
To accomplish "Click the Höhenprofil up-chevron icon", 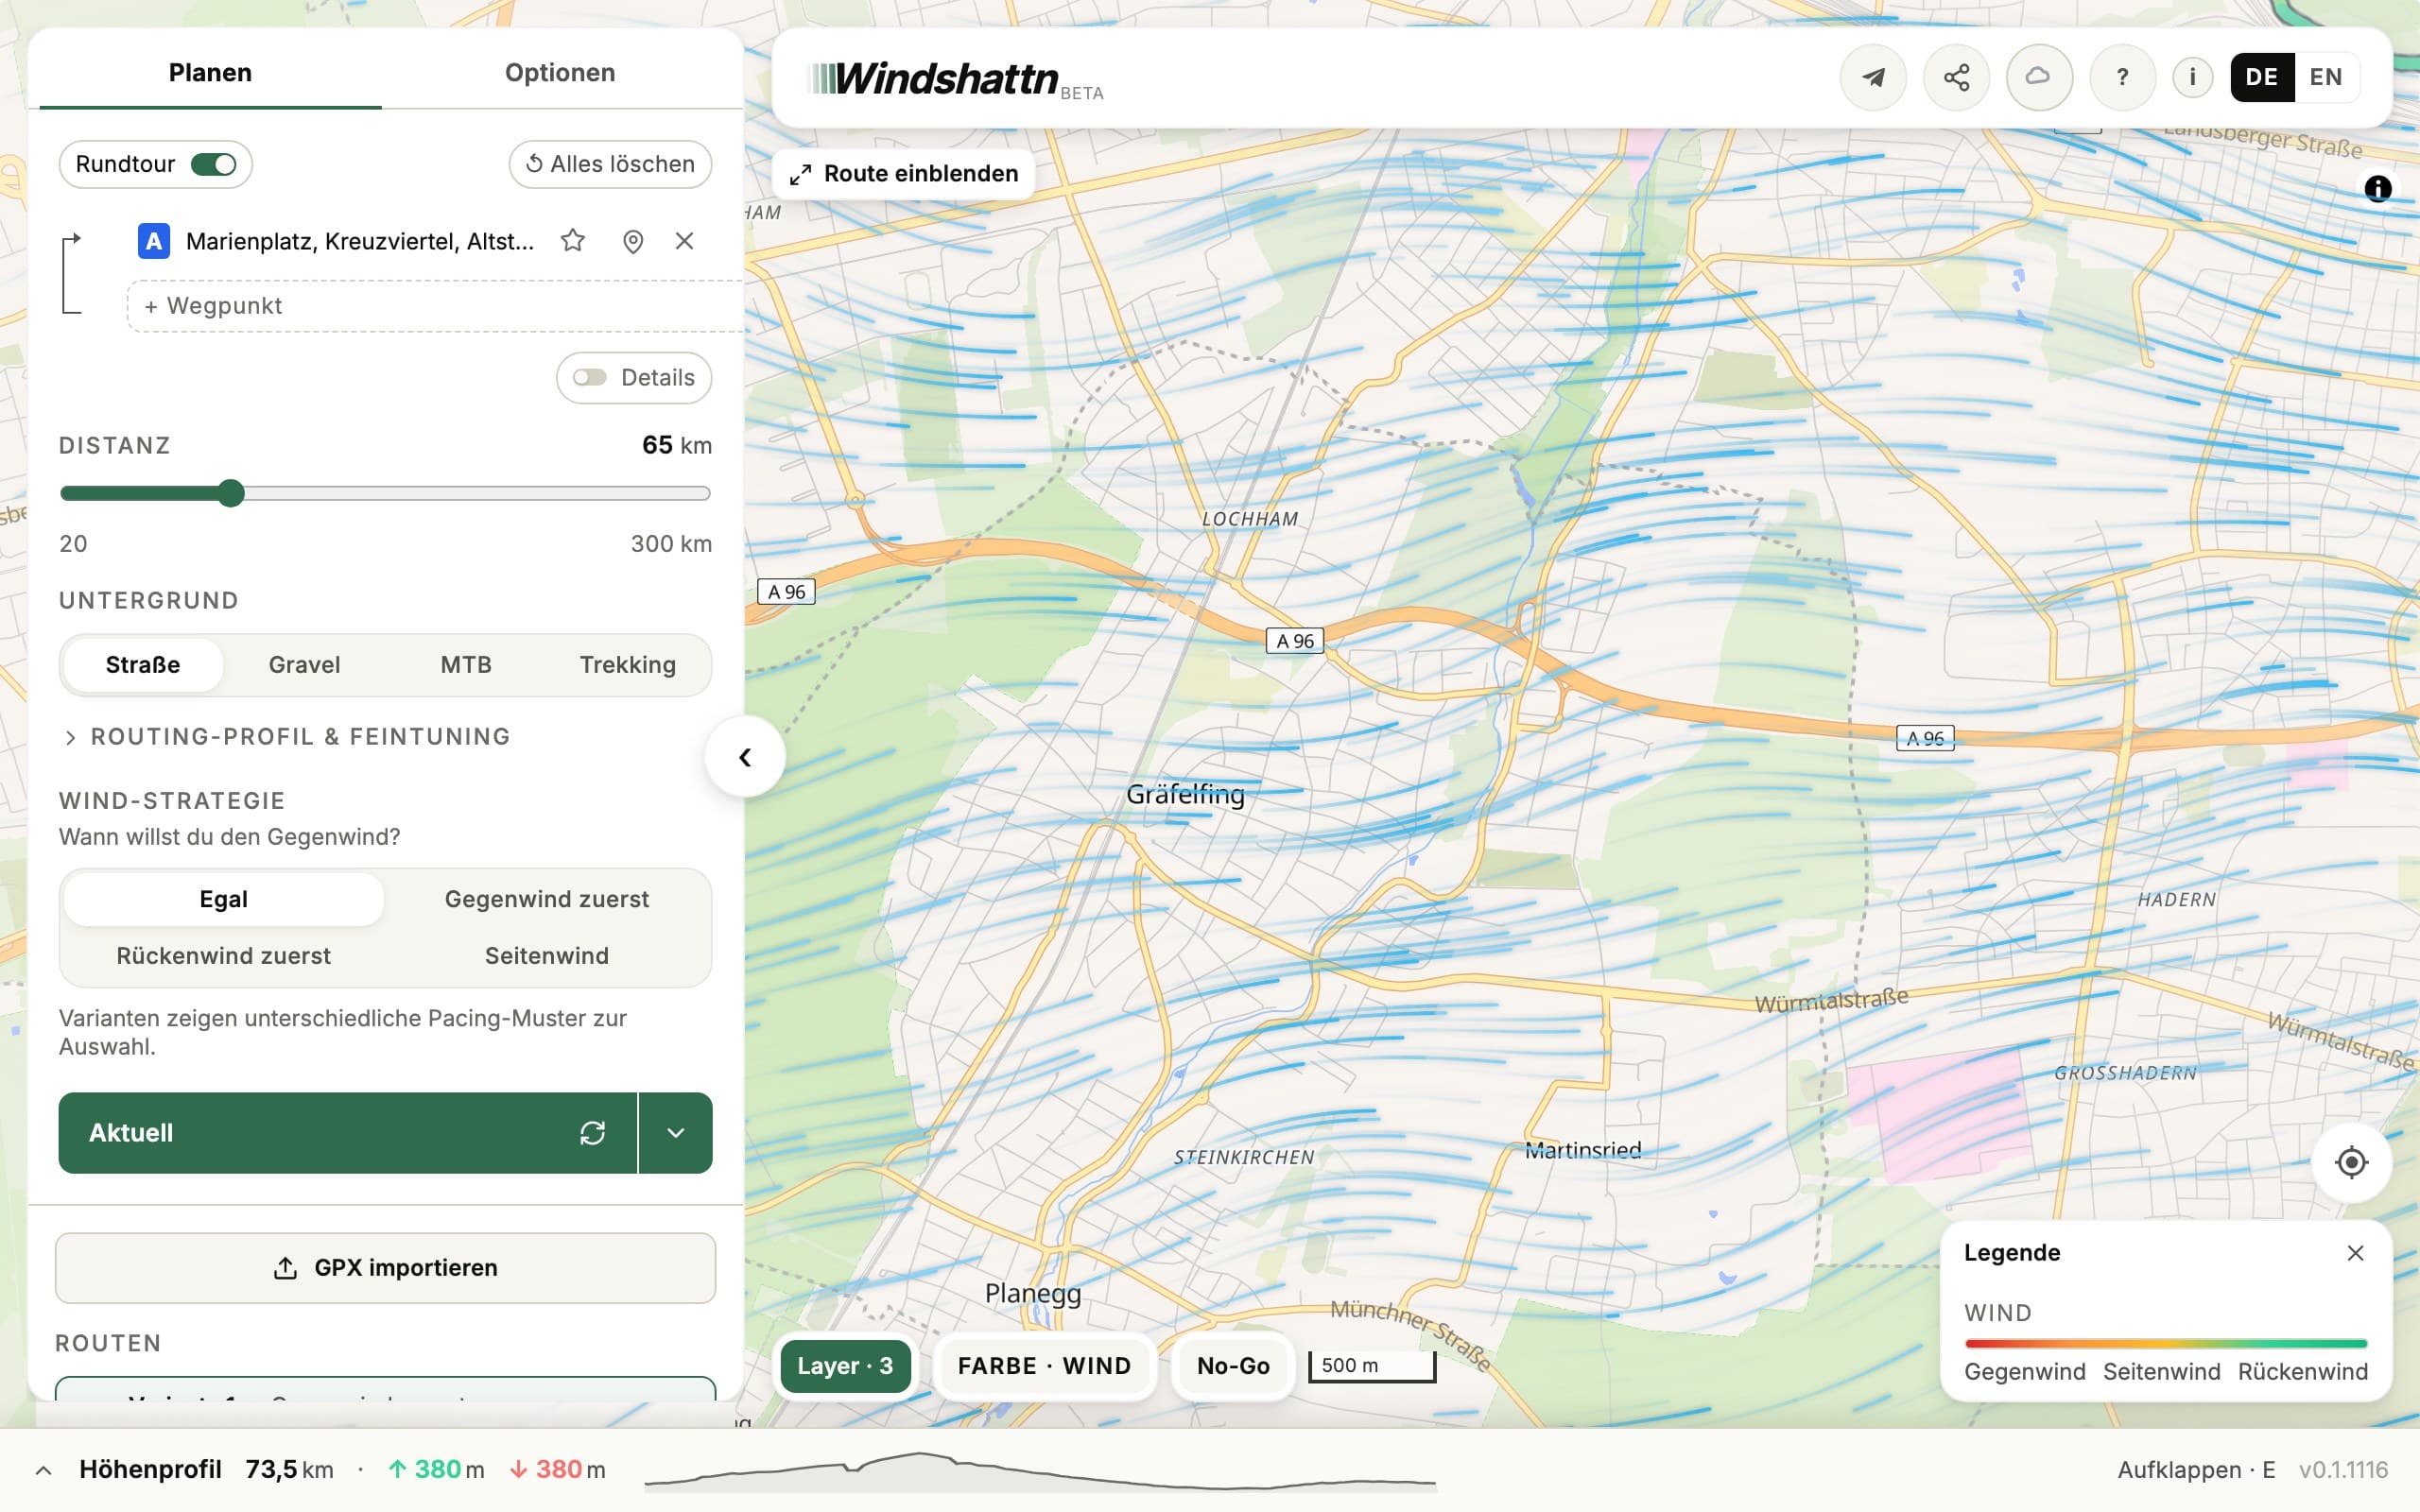I will click(x=43, y=1470).
